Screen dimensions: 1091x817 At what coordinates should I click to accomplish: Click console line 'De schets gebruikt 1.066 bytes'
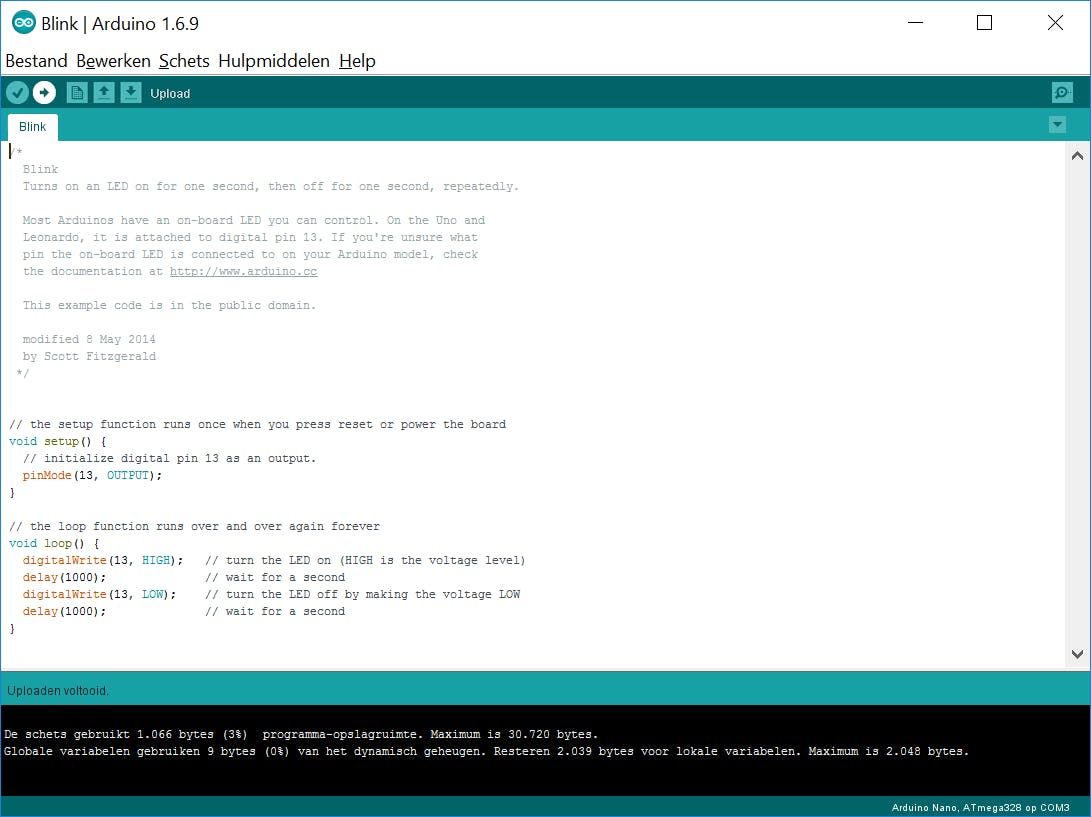tap(301, 734)
